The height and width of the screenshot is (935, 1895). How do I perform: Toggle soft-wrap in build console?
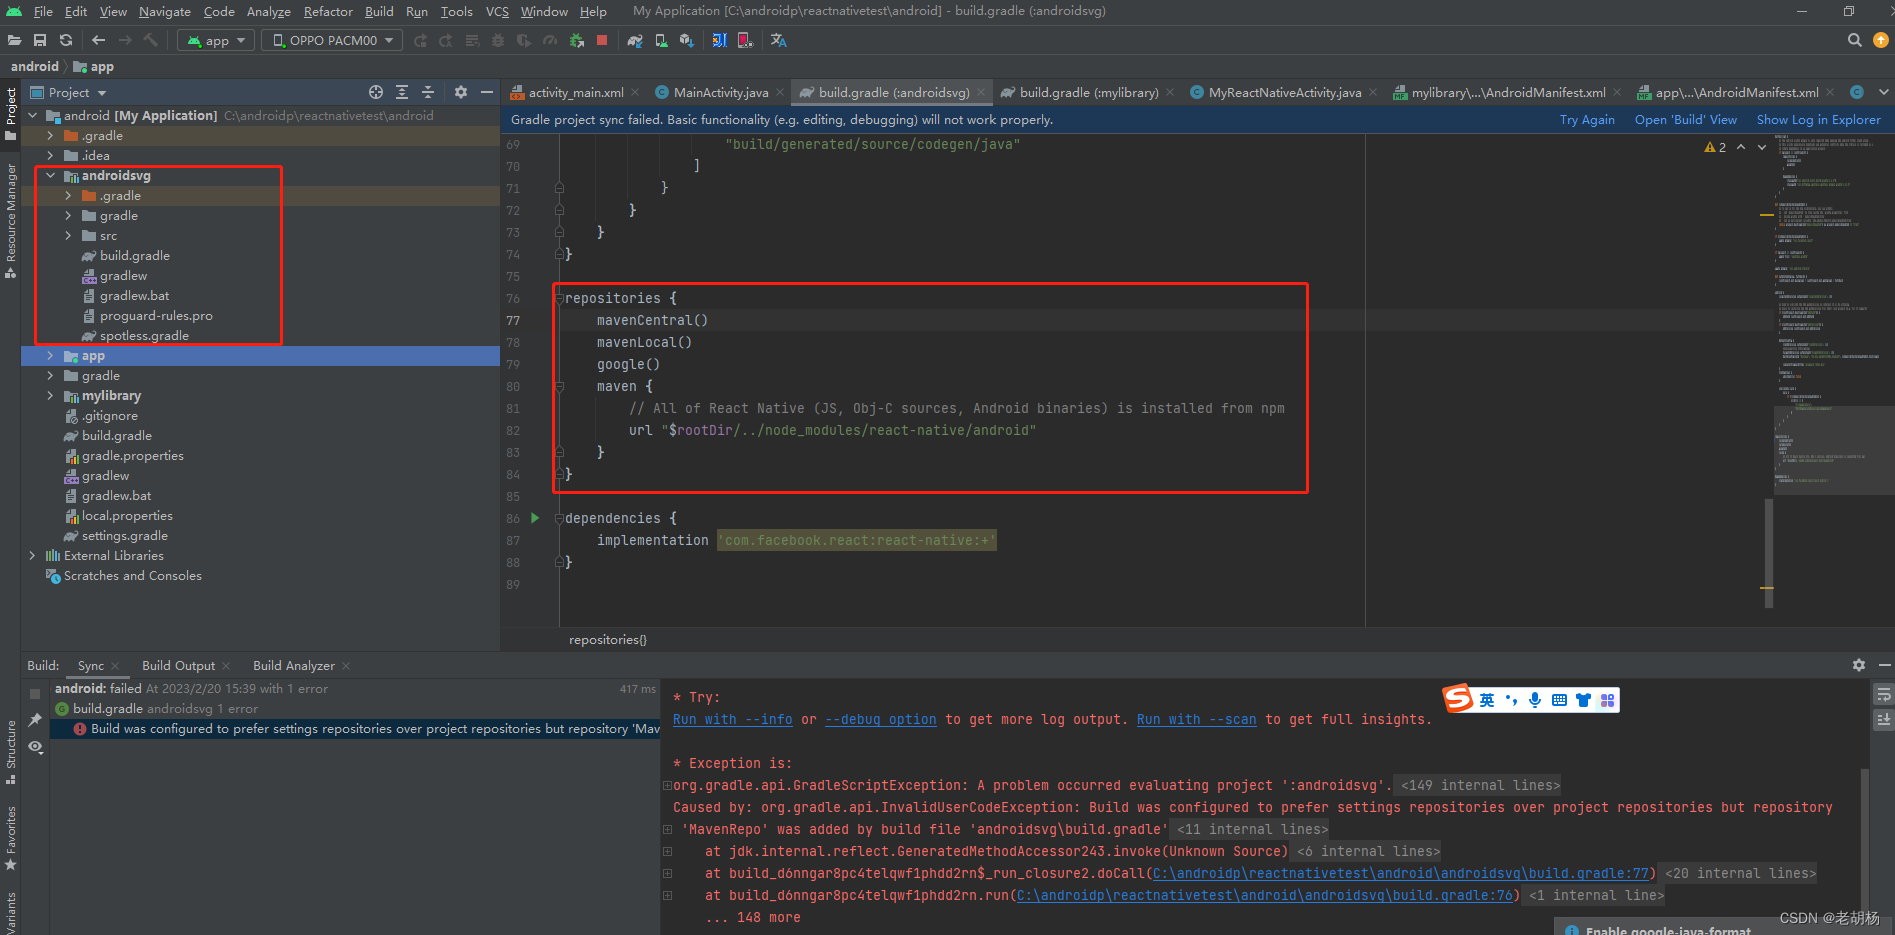pos(1883,694)
